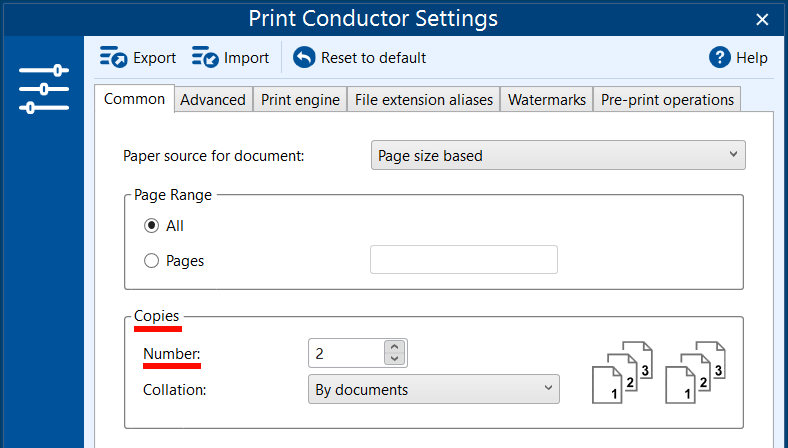
Task: Increase number of copies with up arrow
Action: (394, 347)
